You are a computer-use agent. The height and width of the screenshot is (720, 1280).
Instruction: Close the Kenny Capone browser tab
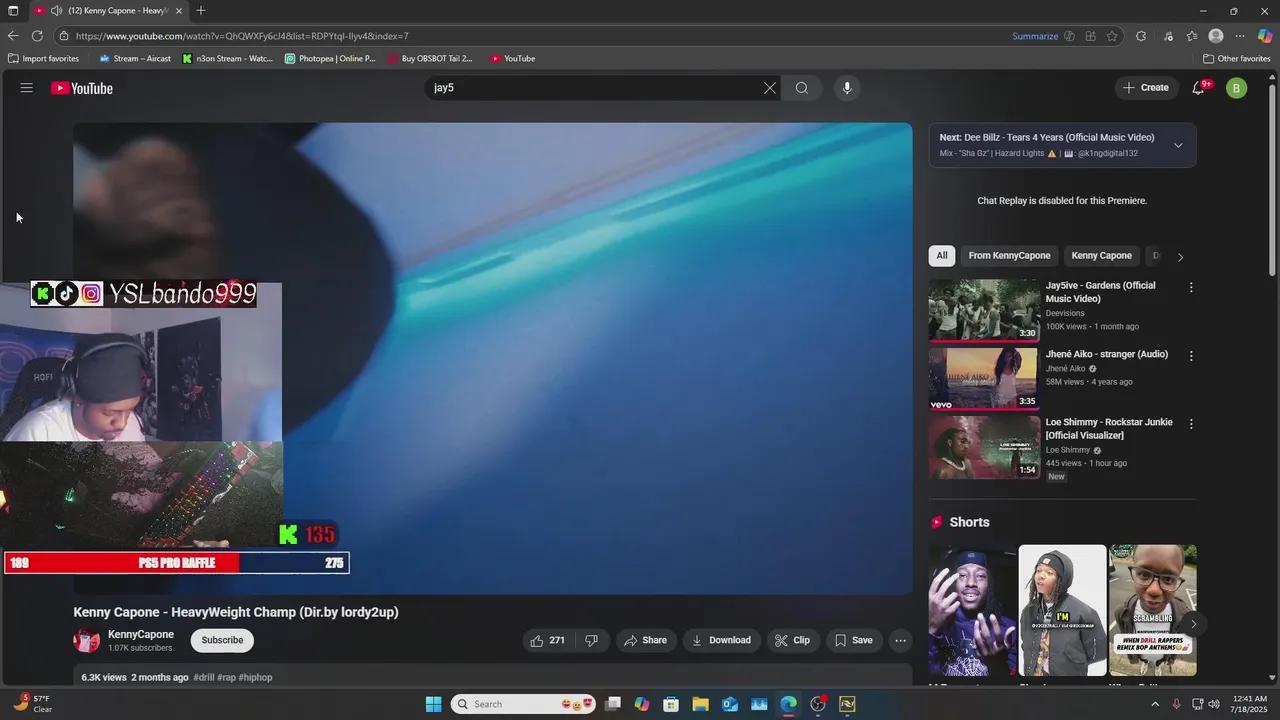(179, 11)
